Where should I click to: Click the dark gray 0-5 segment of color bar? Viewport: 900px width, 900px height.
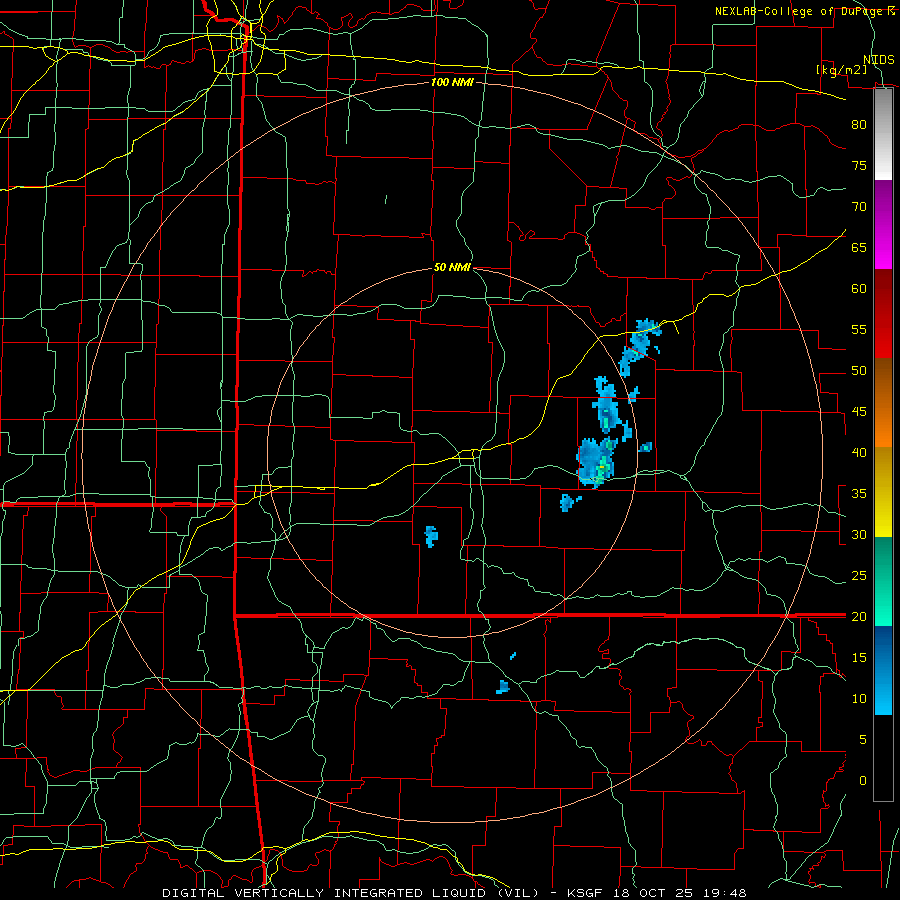point(883,758)
